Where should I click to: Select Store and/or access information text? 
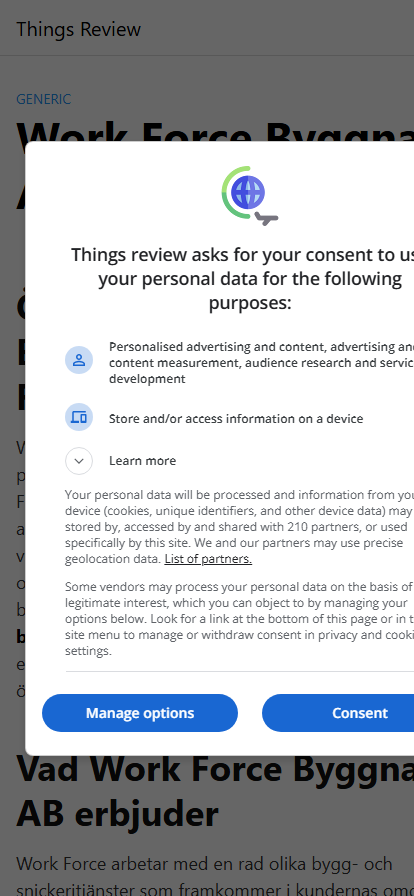236,419
